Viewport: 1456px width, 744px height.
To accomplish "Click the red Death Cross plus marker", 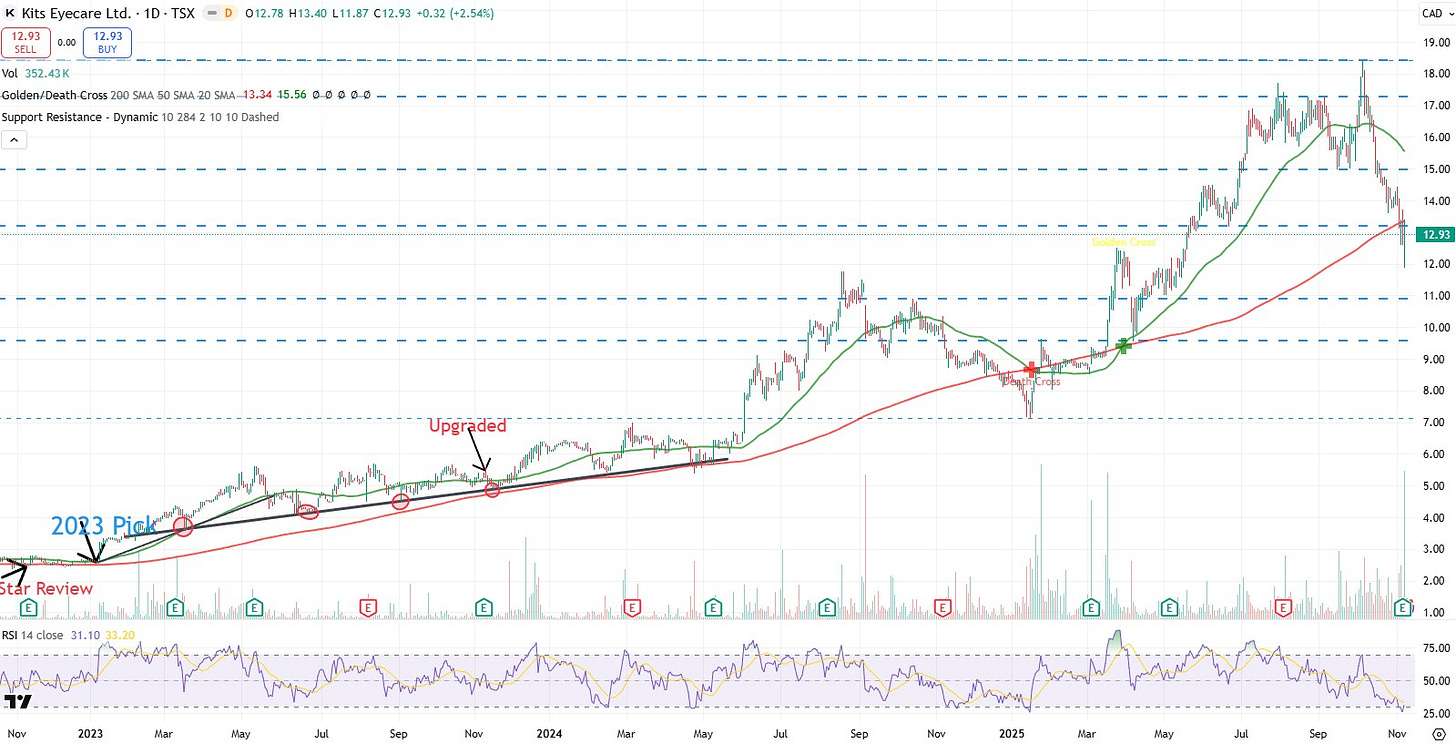I will coord(1031,369).
